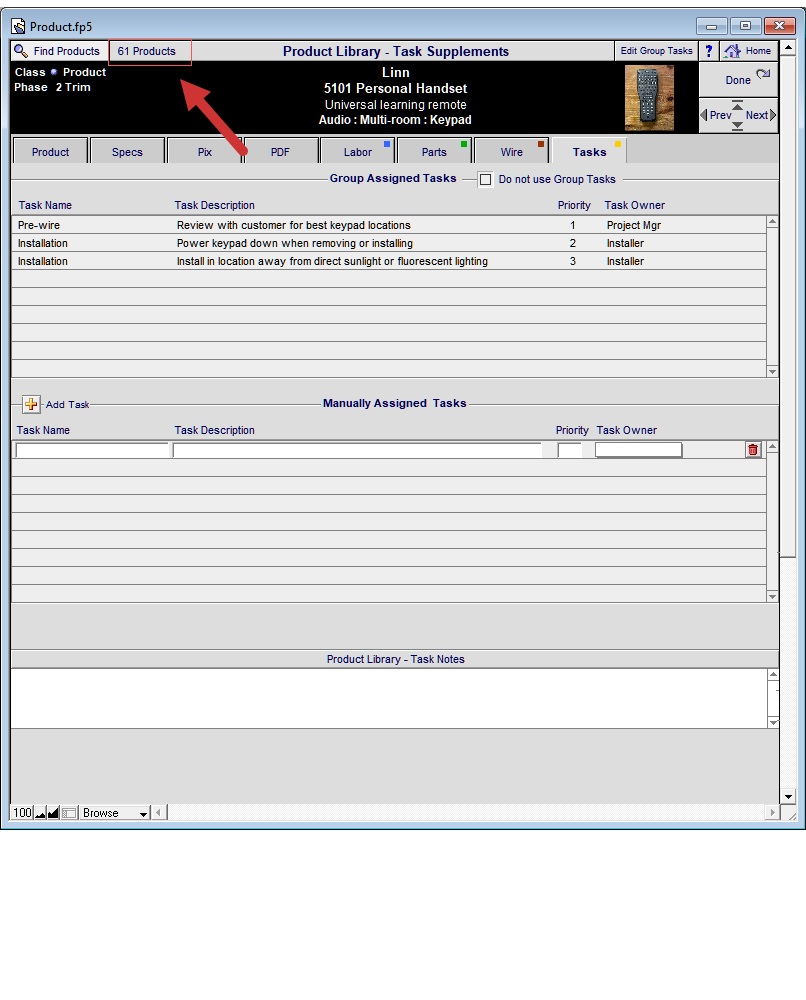Viewport: 806px width, 1000px height.
Task: Click the manual Task Name input field
Action: [92, 450]
